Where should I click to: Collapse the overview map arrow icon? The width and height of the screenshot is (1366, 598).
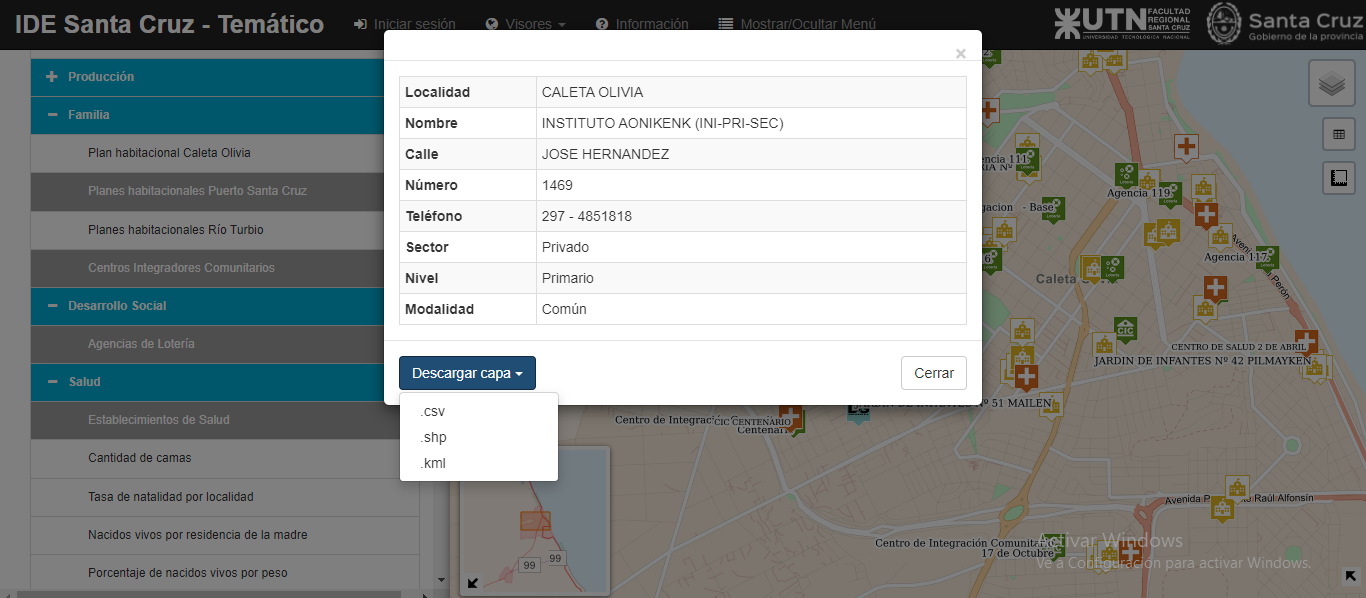473,583
